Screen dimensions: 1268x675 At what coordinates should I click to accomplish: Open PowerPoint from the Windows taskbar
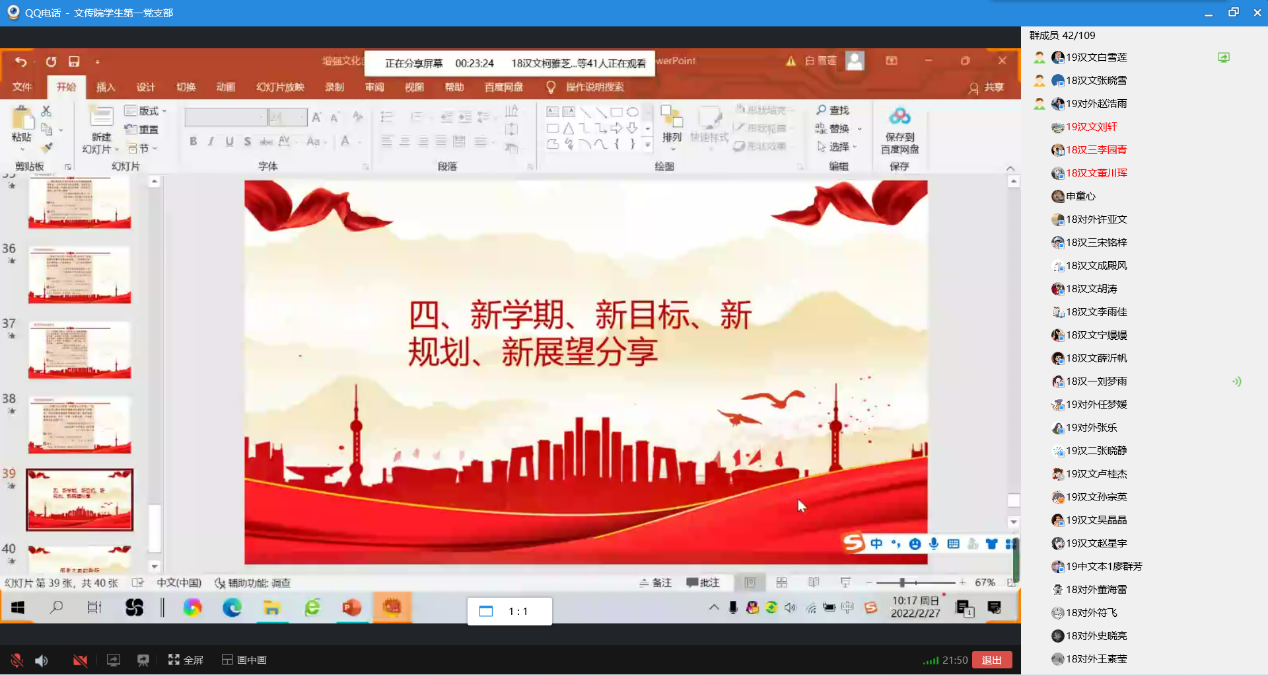[x=351, y=607]
